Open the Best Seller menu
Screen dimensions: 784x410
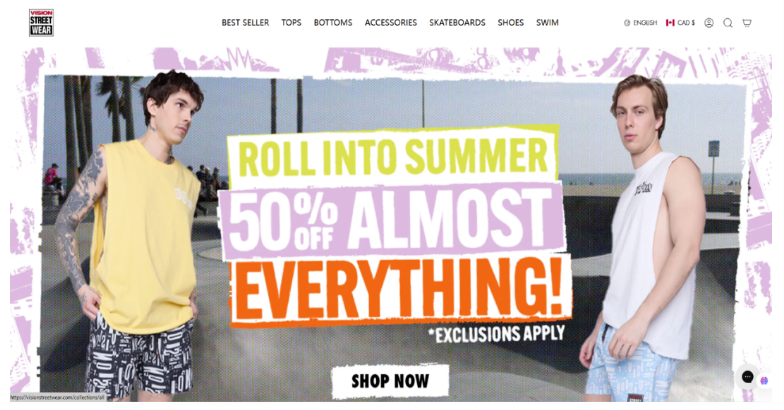[245, 23]
